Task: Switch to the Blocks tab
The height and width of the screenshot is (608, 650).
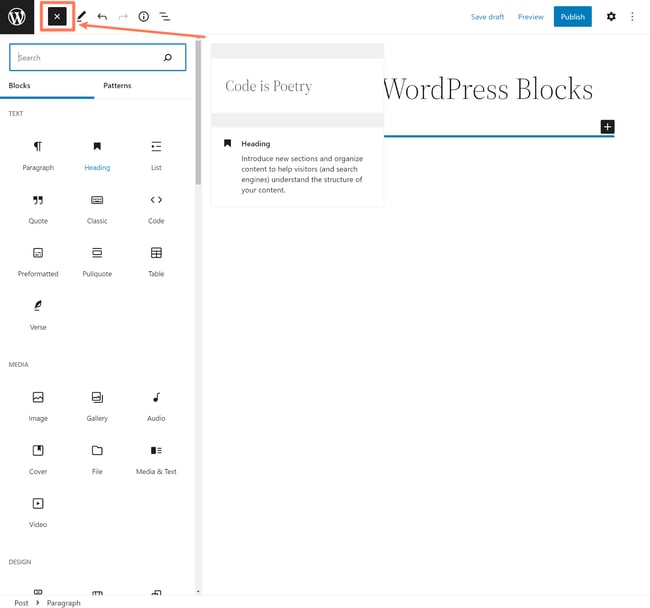Action: [20, 86]
